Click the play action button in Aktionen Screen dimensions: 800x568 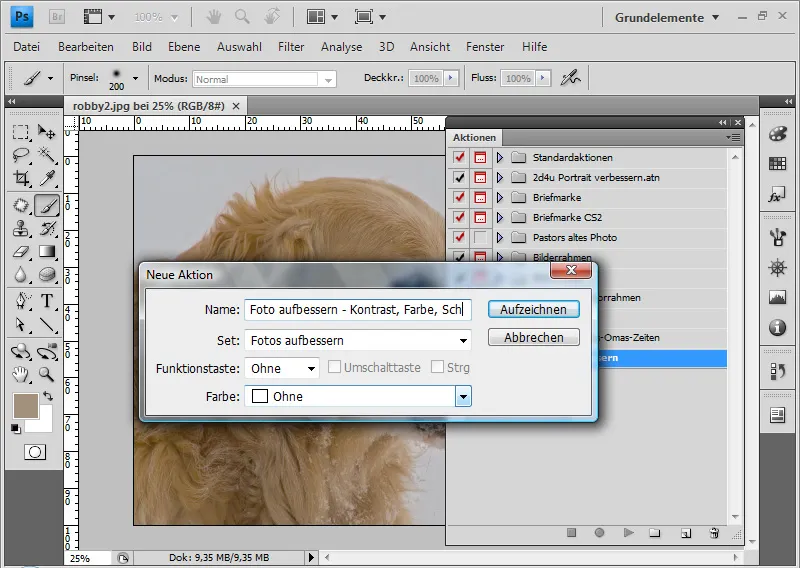click(629, 533)
